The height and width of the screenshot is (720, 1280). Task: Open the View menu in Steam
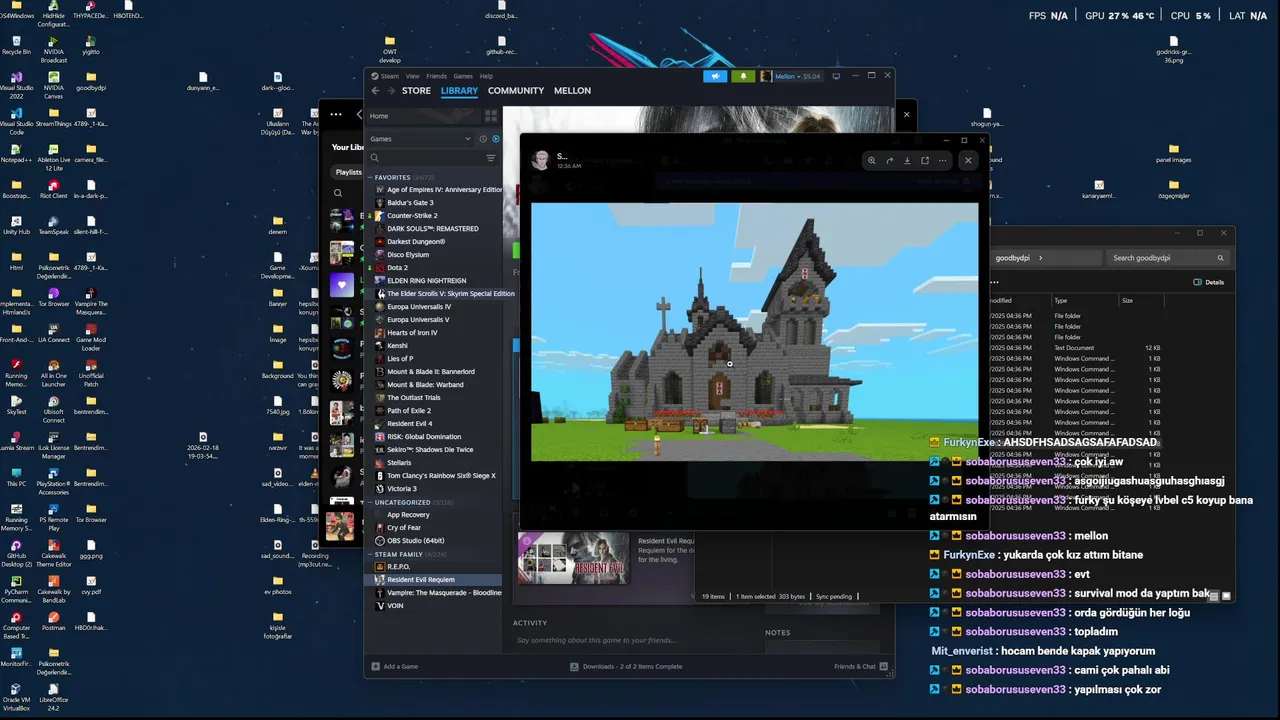[x=412, y=76]
